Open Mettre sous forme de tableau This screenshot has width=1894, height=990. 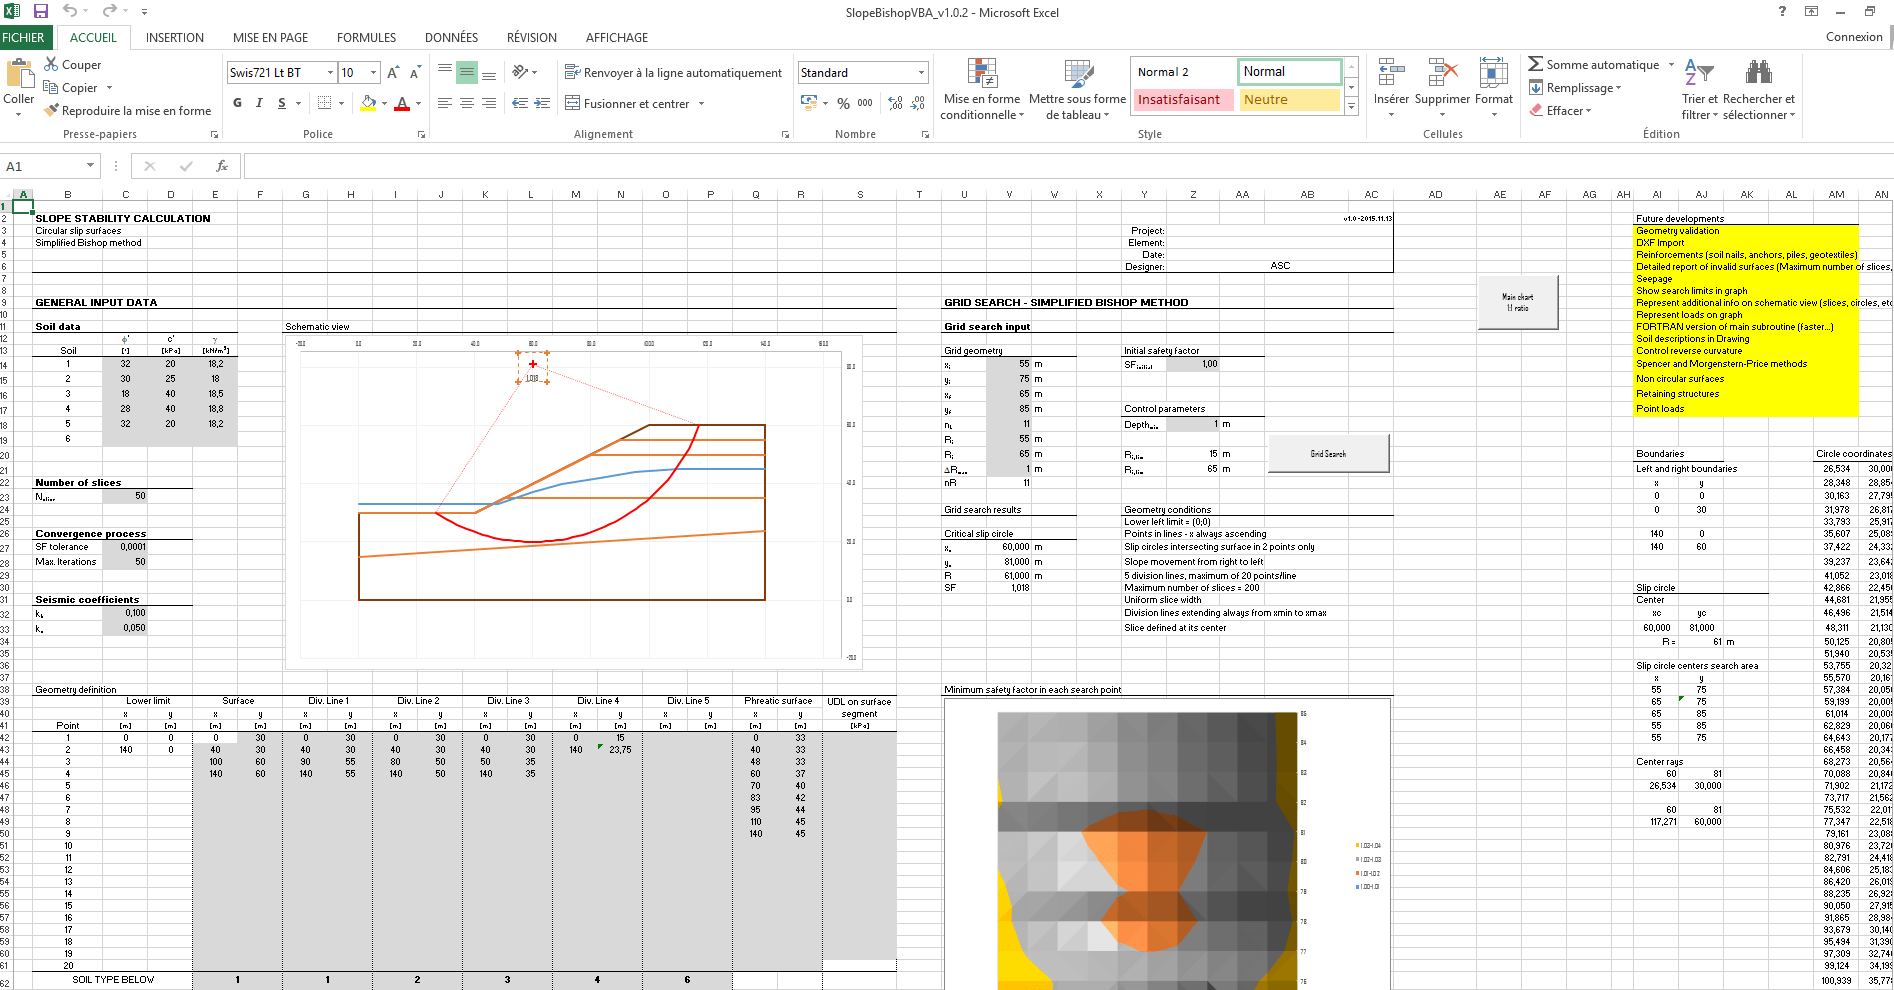[x=1078, y=90]
